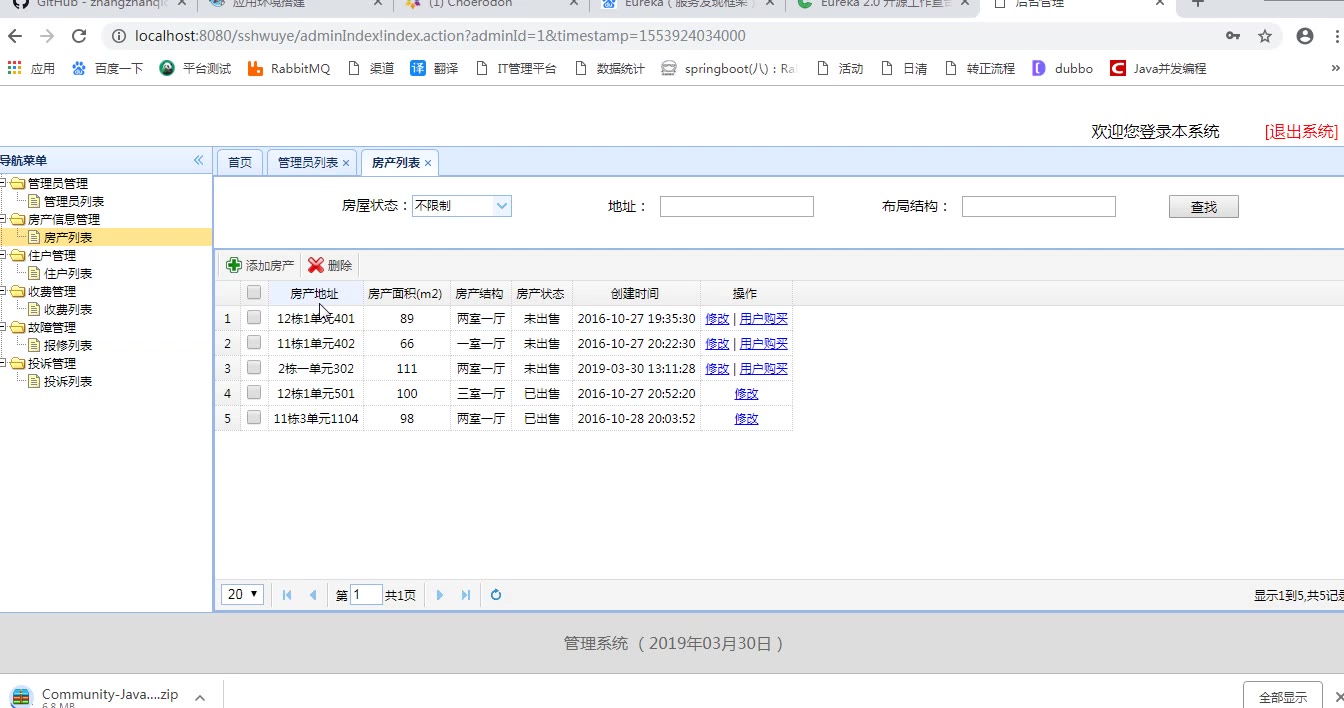Screen dimensions: 1344x708
Task: Check the row for 2栋一单元302
Action: point(254,368)
